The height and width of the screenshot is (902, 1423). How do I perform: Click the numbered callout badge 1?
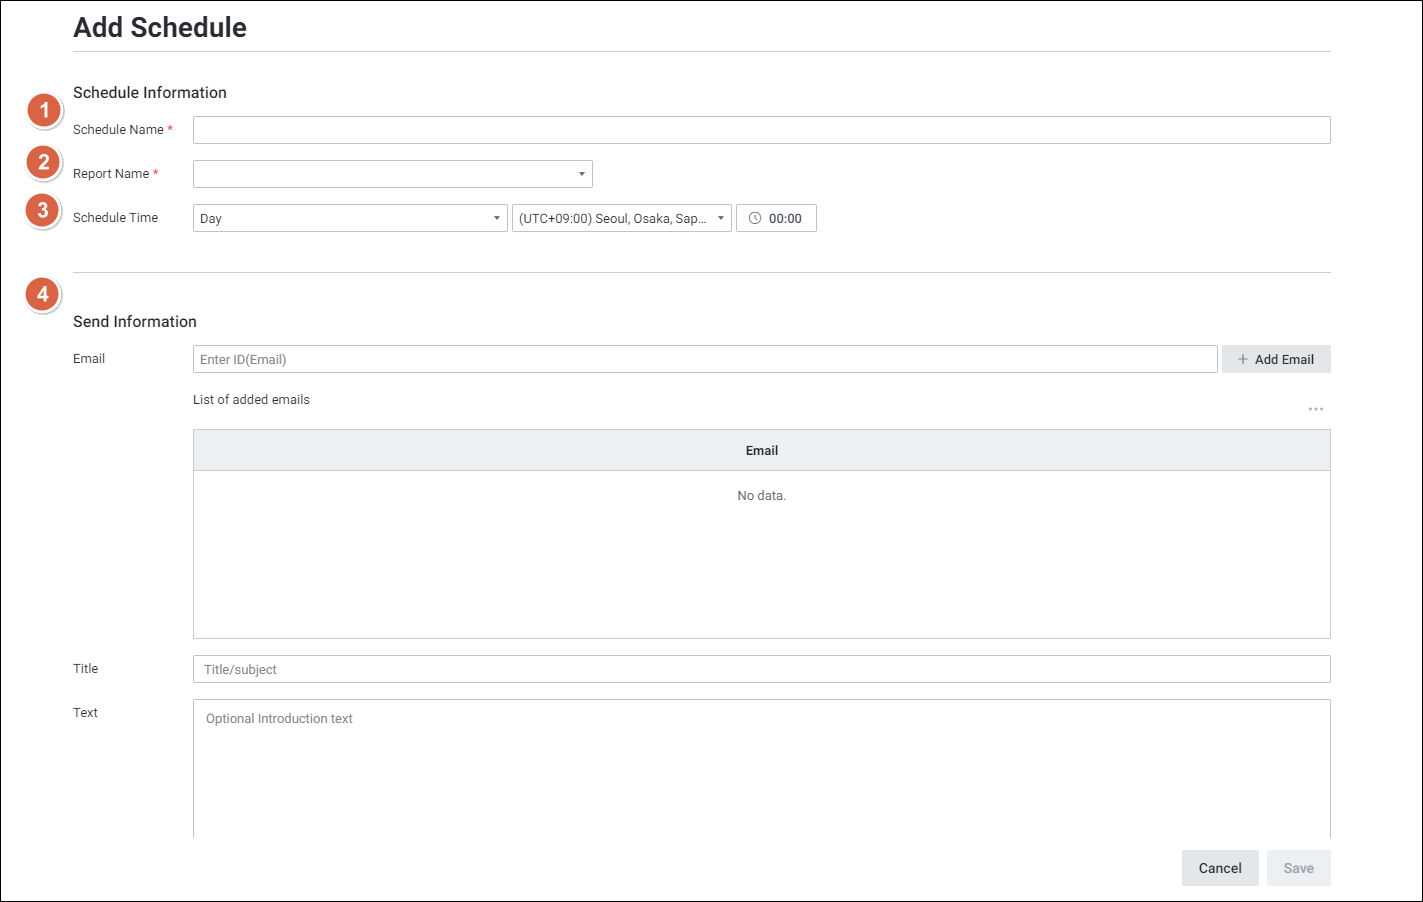pos(44,111)
